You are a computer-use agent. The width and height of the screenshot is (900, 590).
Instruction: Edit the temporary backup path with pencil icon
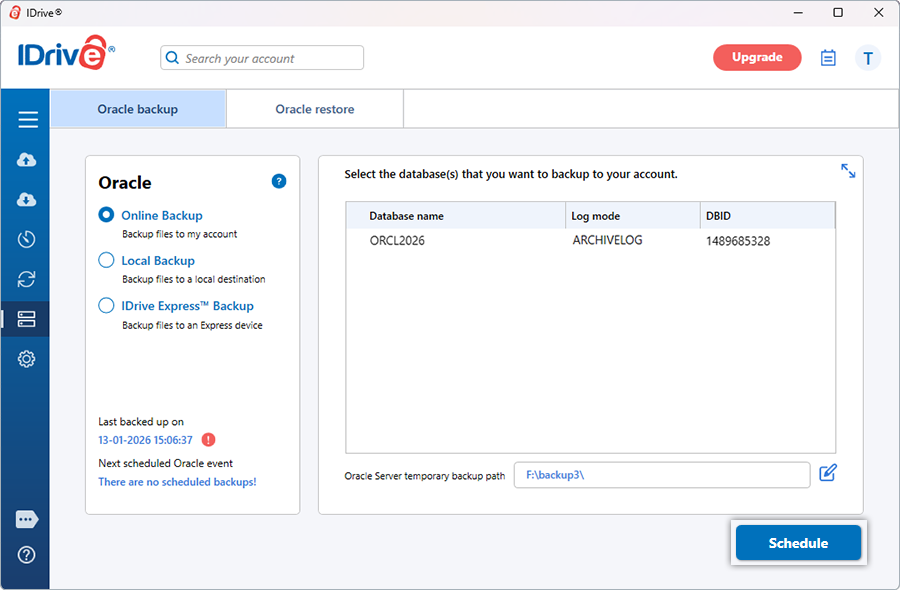pos(827,473)
